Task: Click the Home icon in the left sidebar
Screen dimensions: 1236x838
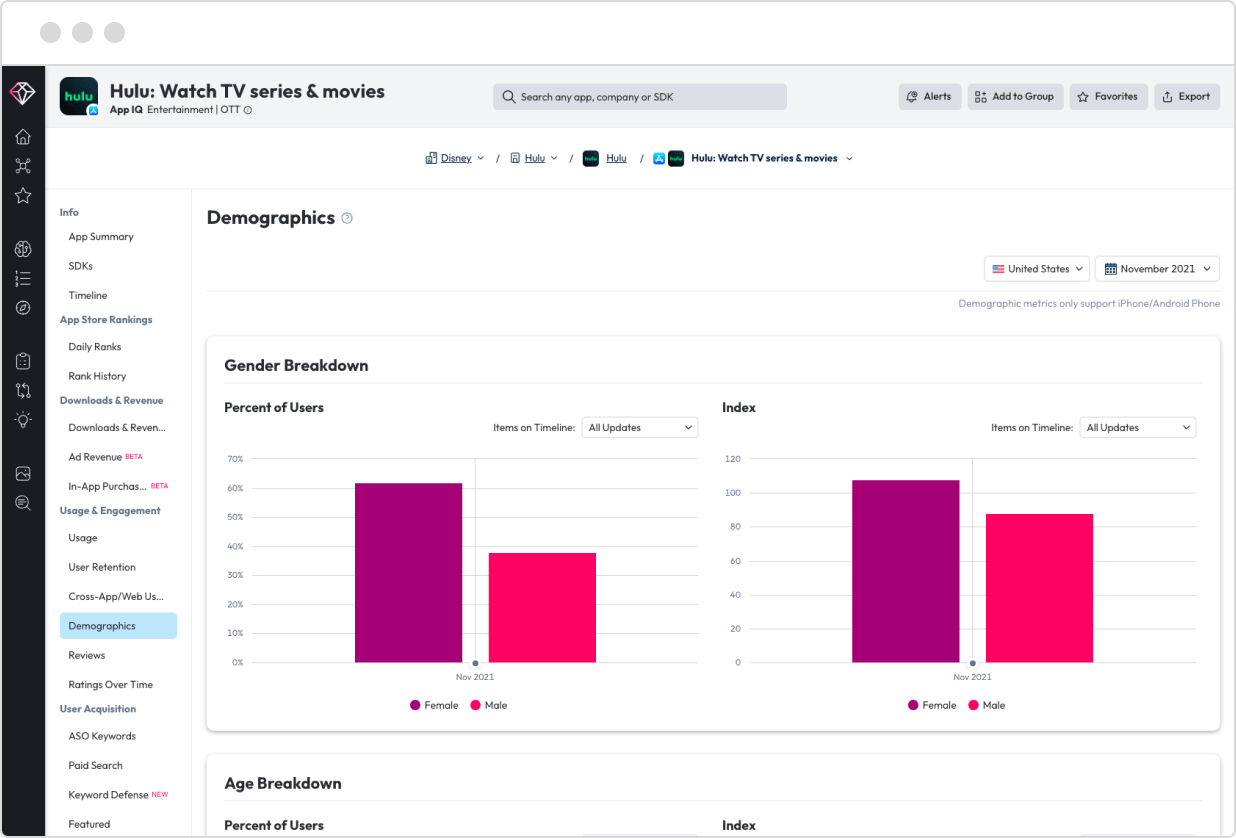Action: pos(22,137)
